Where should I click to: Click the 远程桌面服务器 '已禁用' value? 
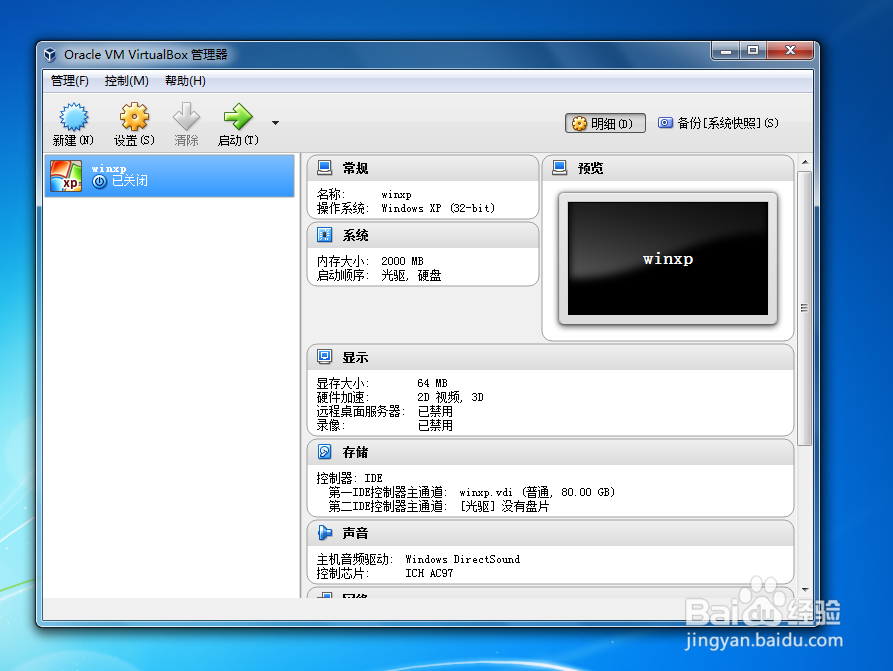point(435,411)
